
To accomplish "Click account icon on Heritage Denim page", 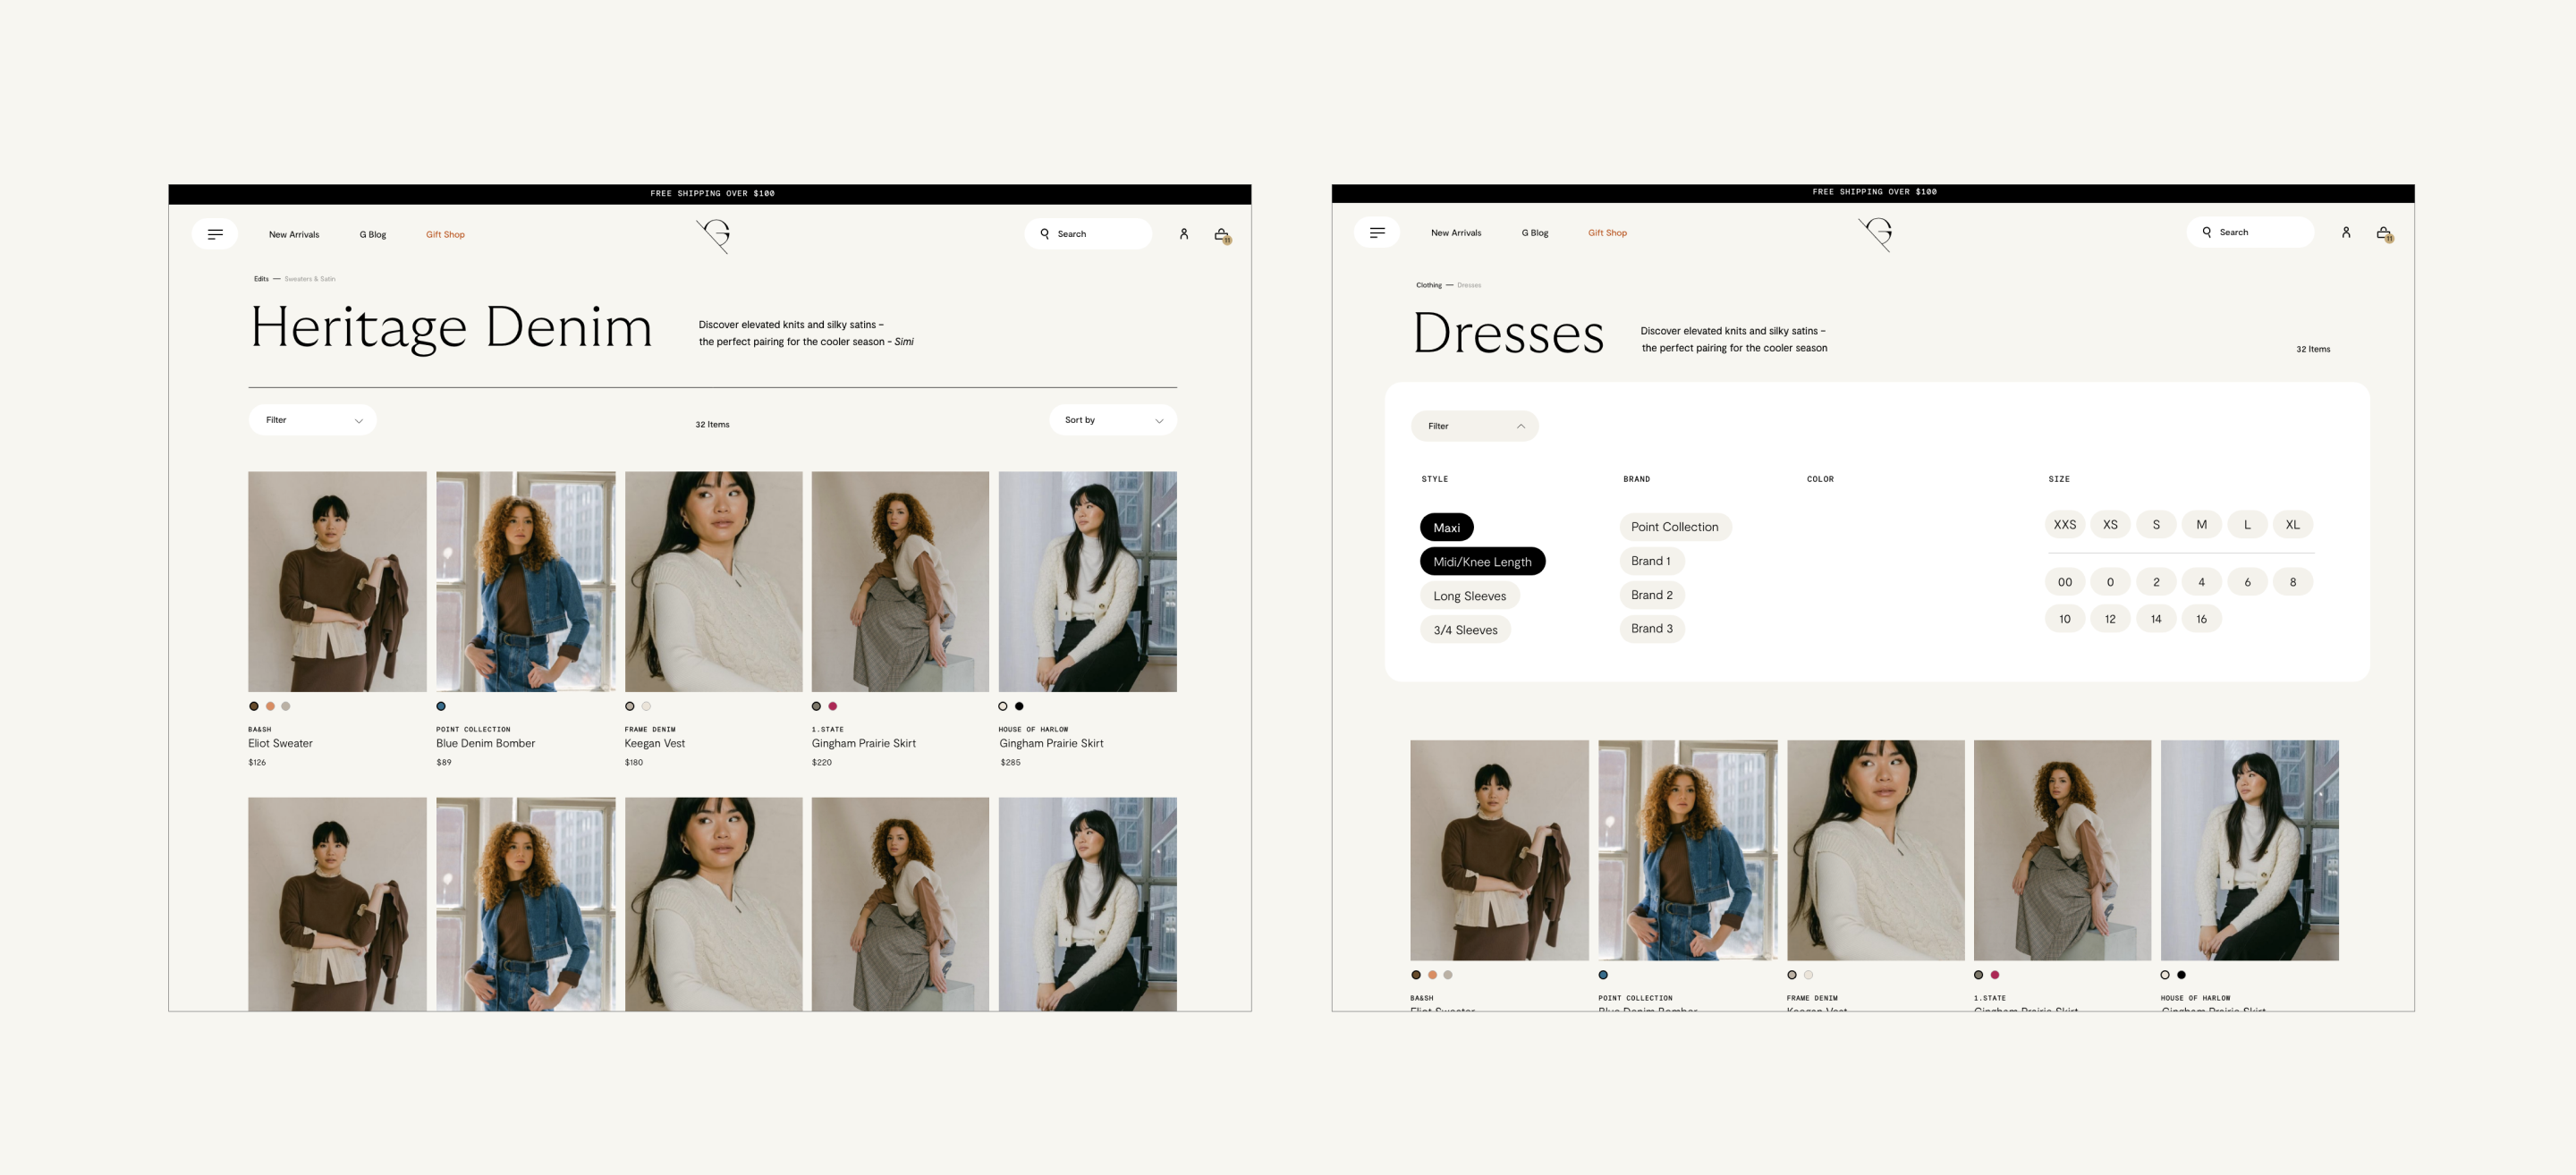I will [x=1184, y=234].
